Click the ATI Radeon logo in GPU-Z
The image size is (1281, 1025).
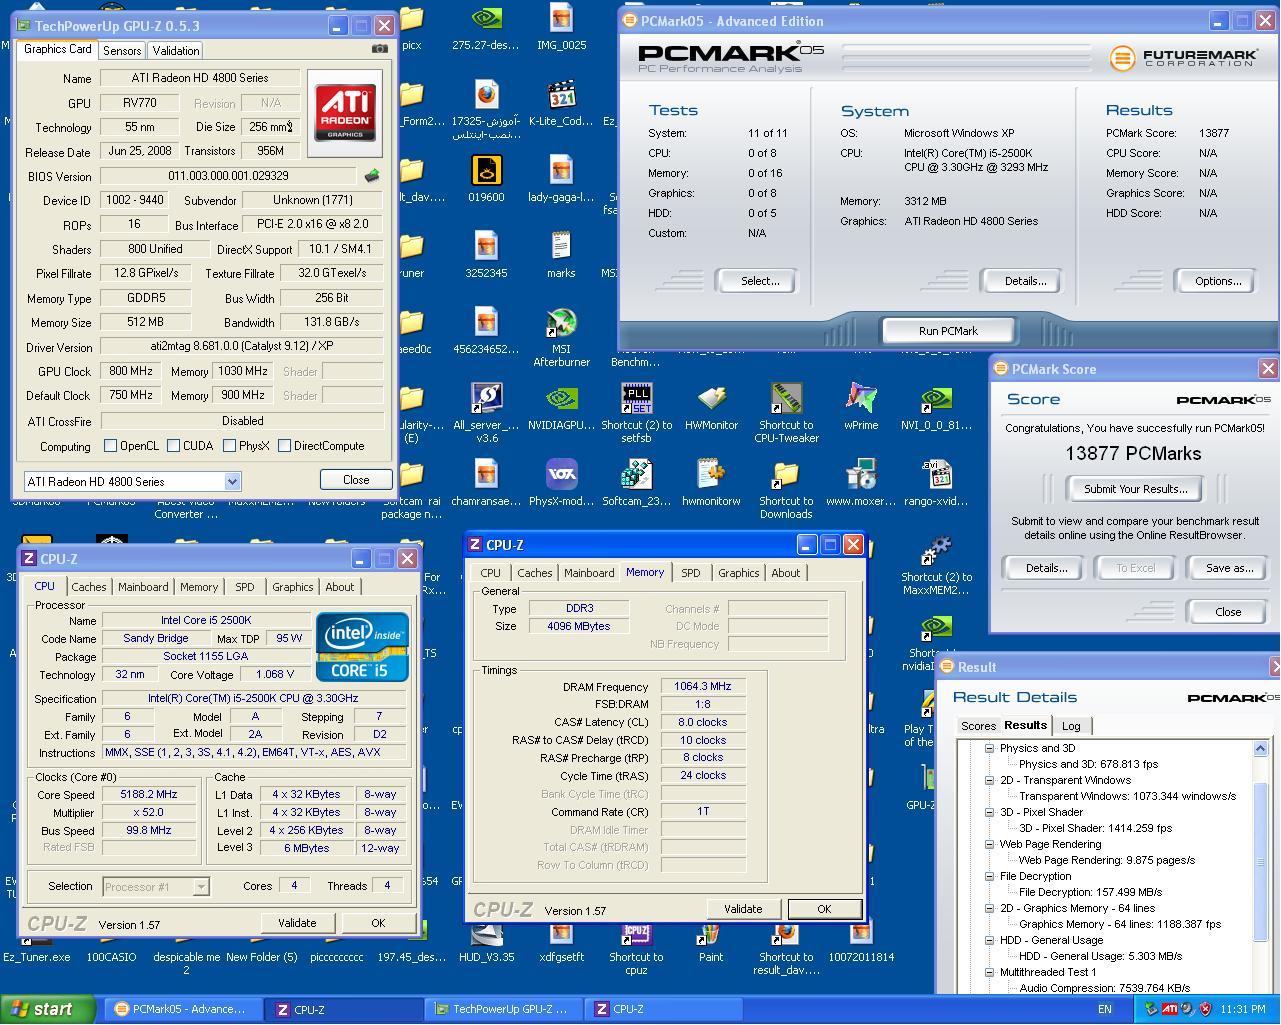pos(345,112)
